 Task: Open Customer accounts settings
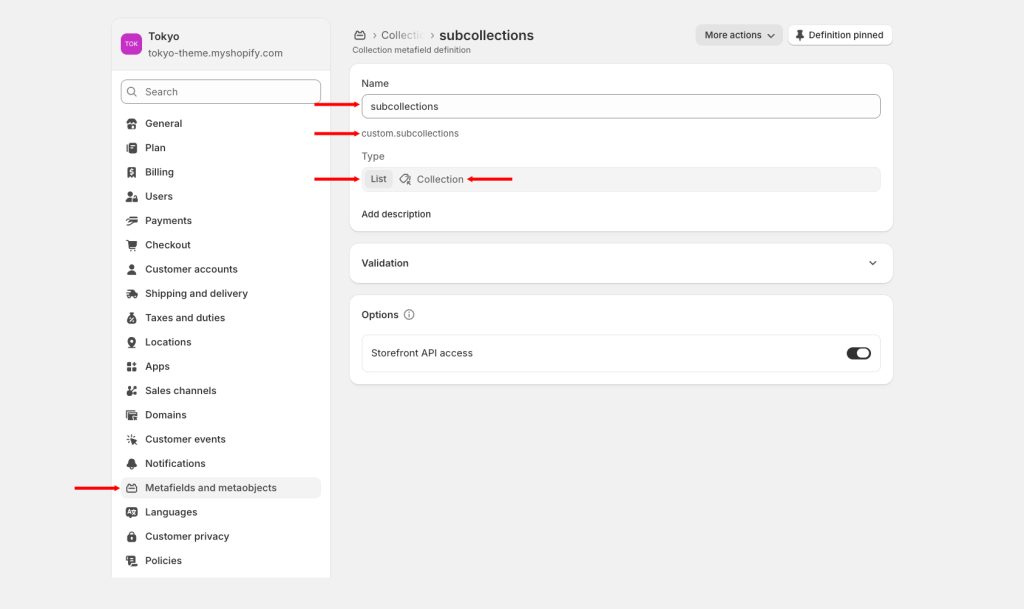pos(221,269)
